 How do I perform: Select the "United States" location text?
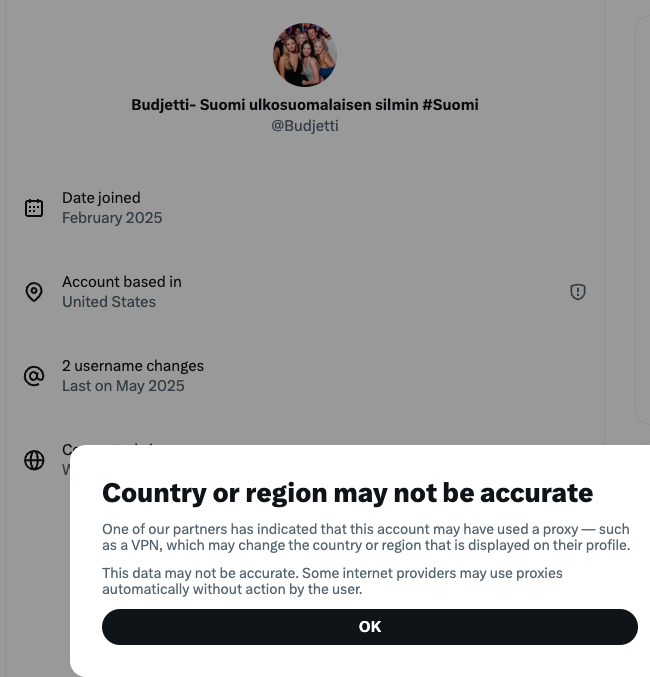click(x=109, y=302)
